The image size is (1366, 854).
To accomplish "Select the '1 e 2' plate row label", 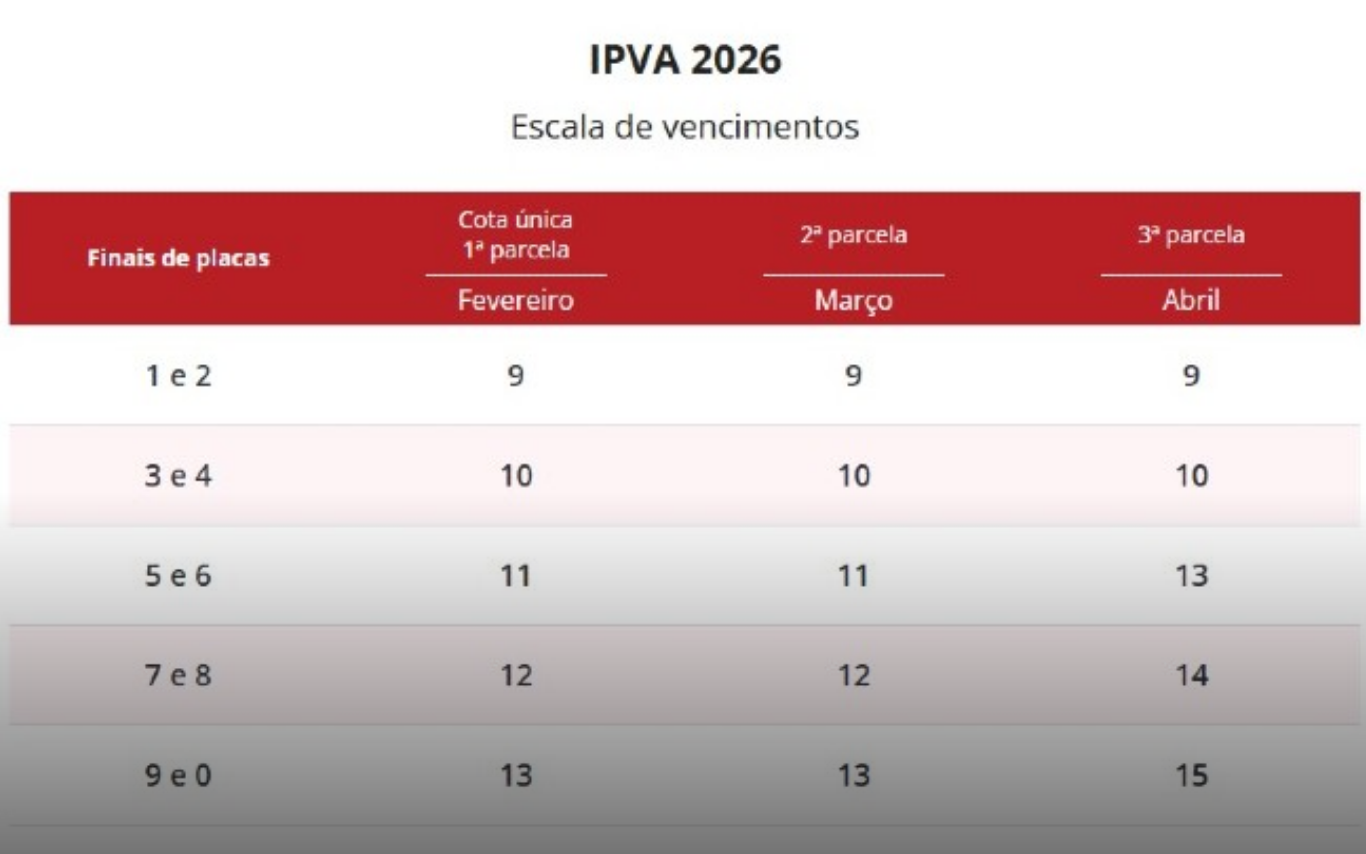I will coord(178,376).
